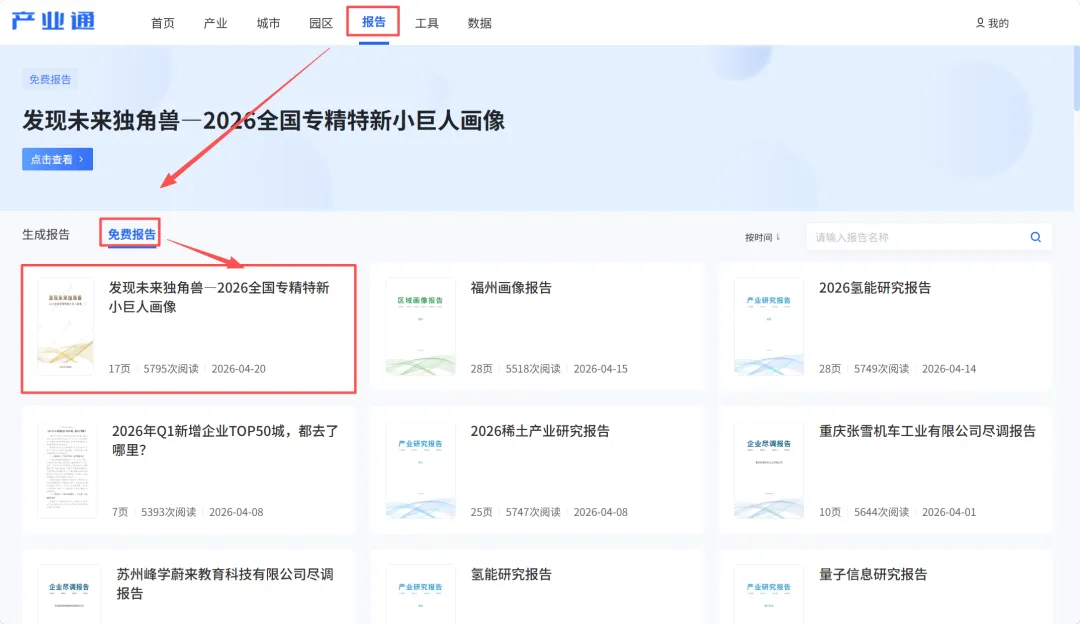
Task: Open the 福州画像报告 title
Action: [x=511, y=288]
